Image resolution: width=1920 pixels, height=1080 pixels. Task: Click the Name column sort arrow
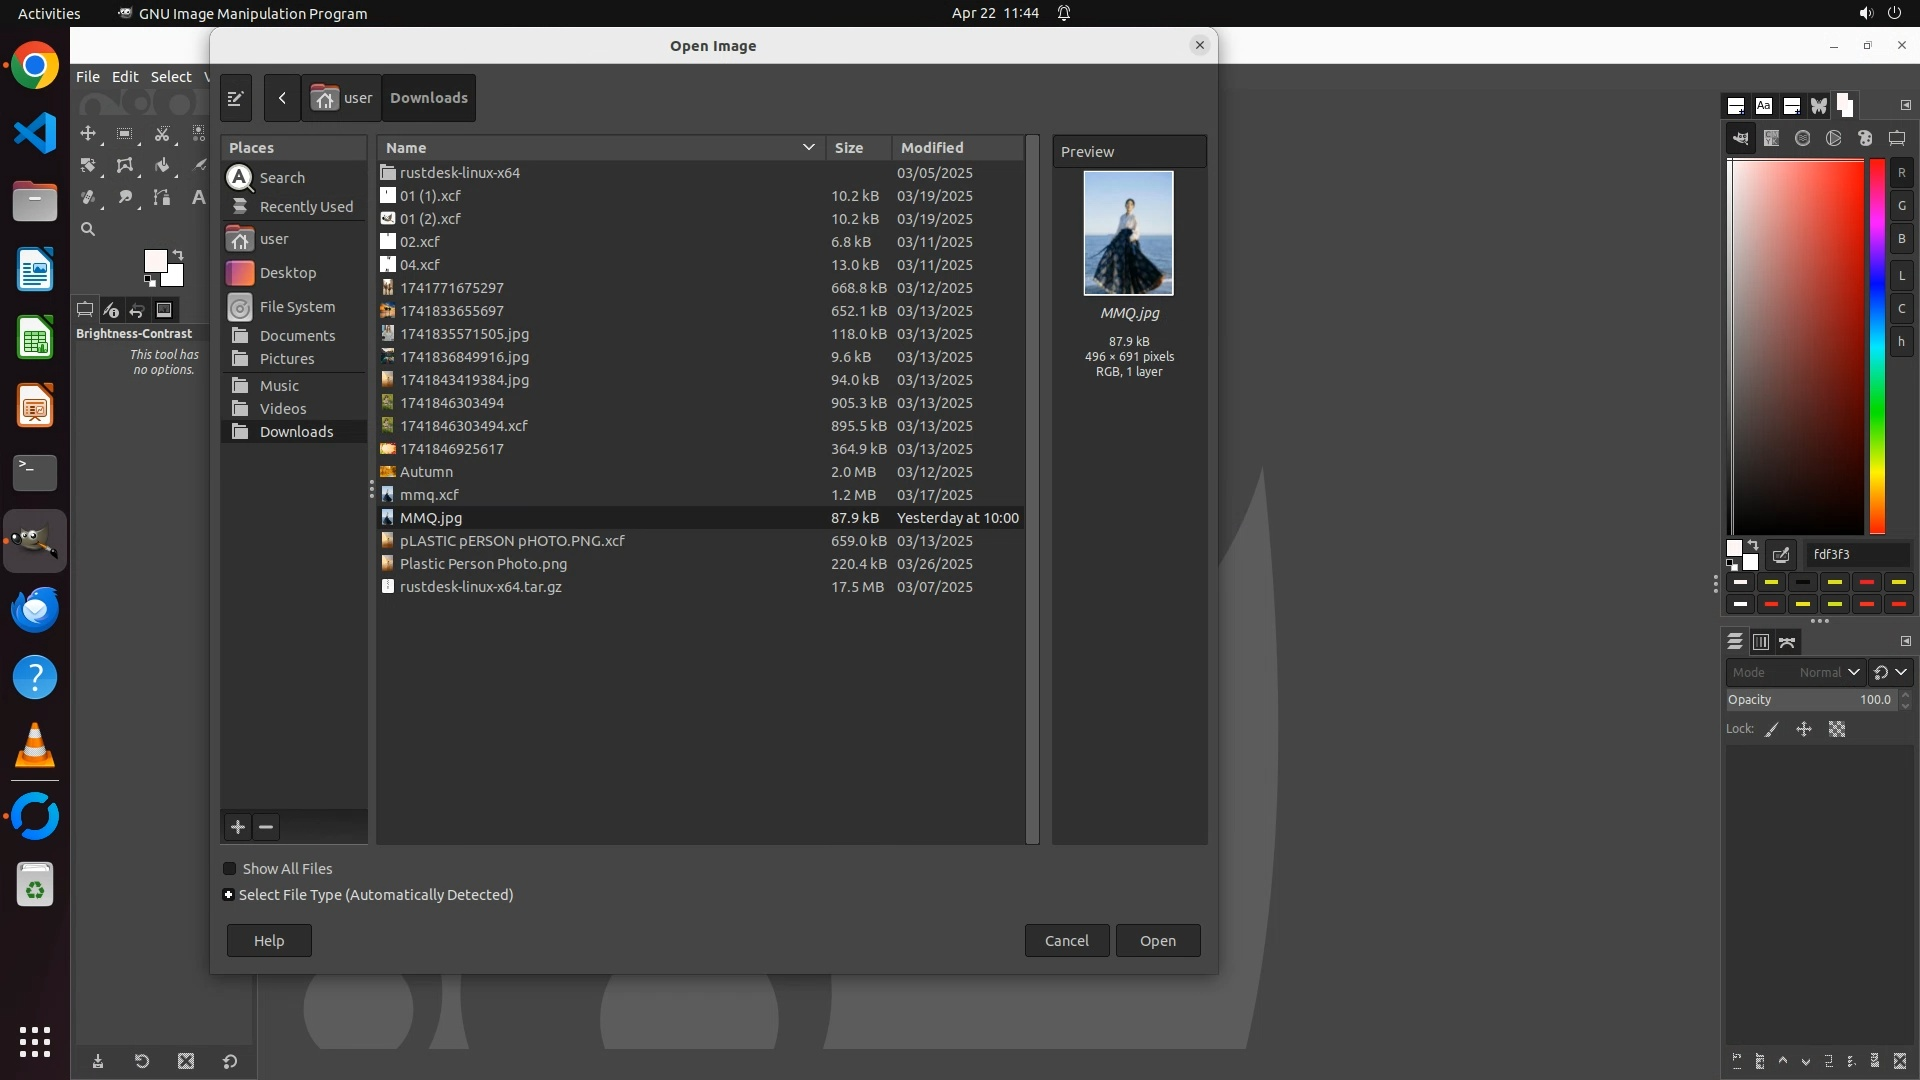click(808, 148)
